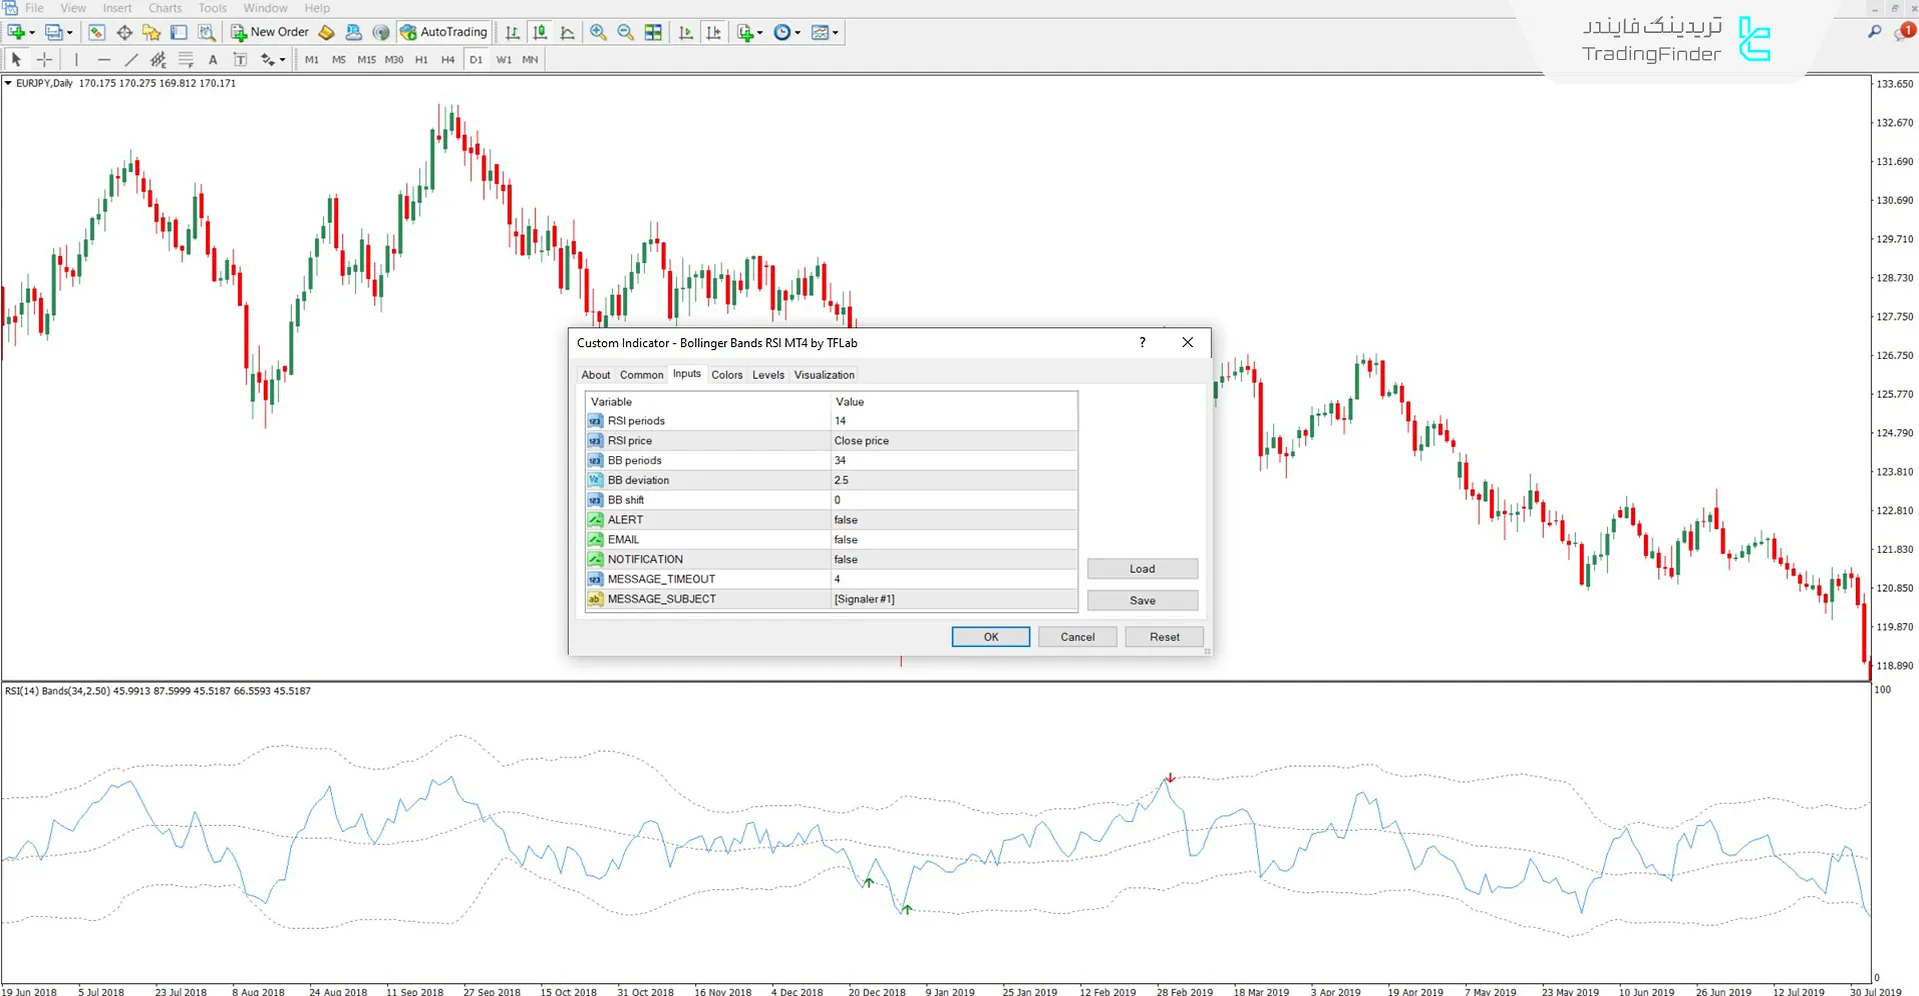Click the Zoom Out magnifier icon
The width and height of the screenshot is (1919, 996).
625,33
